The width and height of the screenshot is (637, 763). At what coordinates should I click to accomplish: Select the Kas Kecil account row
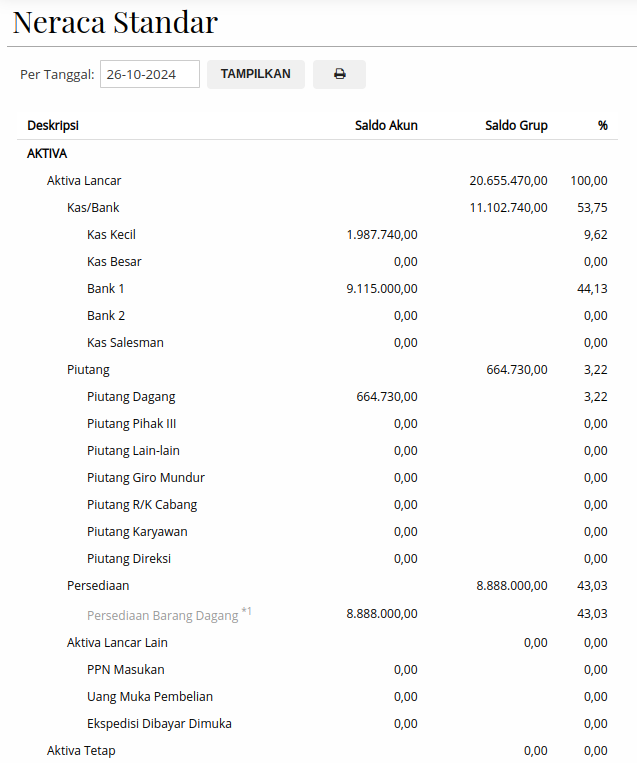111,235
